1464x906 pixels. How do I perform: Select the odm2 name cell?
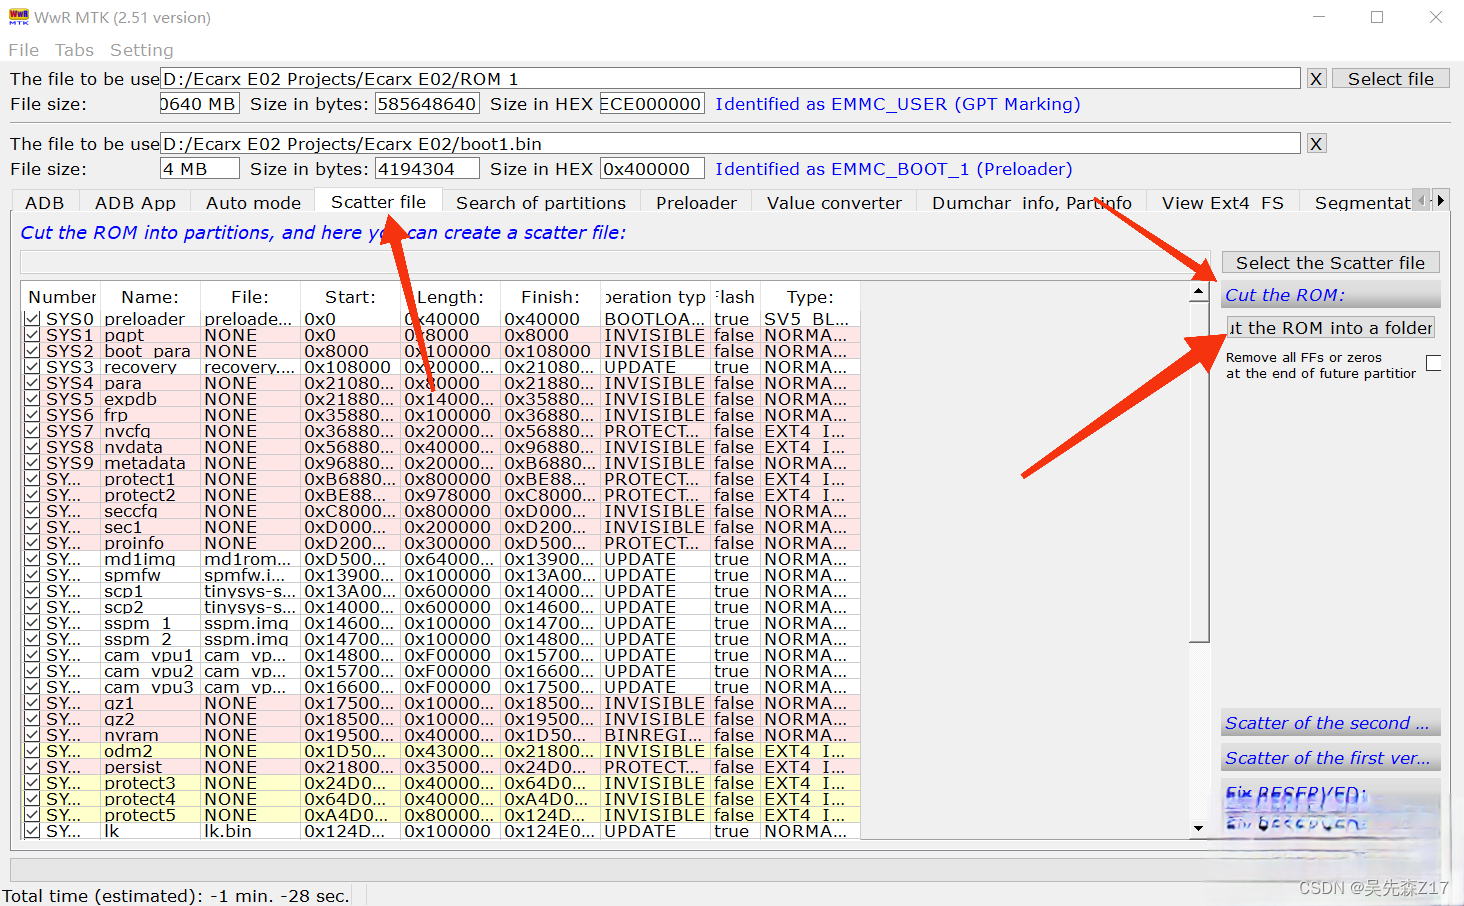pos(150,751)
